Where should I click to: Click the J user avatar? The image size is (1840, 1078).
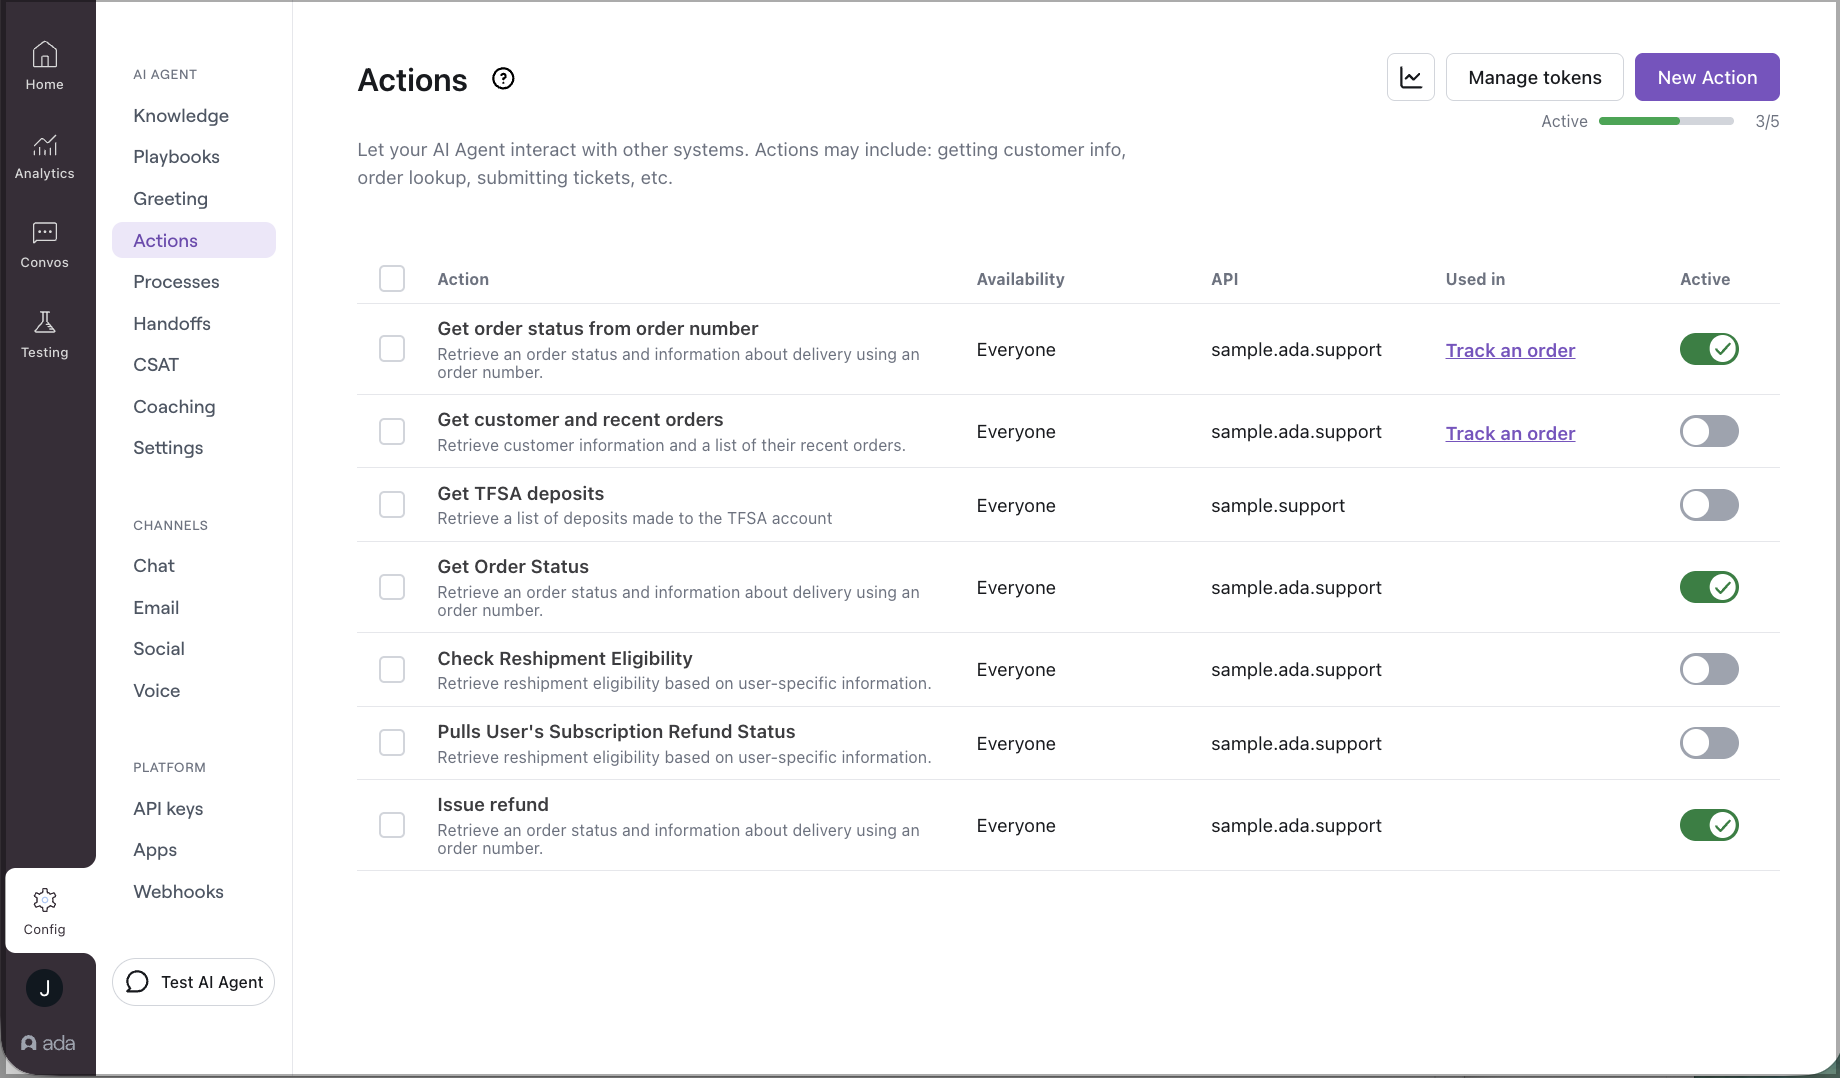(x=45, y=988)
